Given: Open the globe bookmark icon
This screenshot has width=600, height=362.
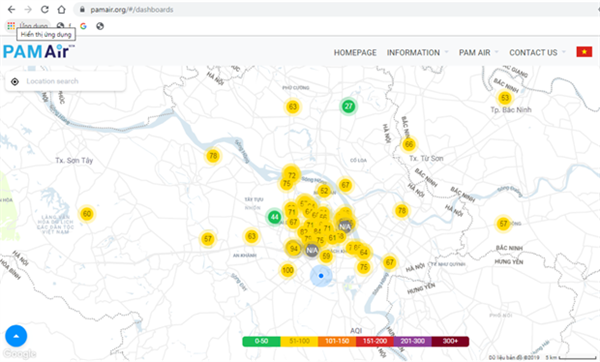Looking at the screenshot, I should click(100, 26).
